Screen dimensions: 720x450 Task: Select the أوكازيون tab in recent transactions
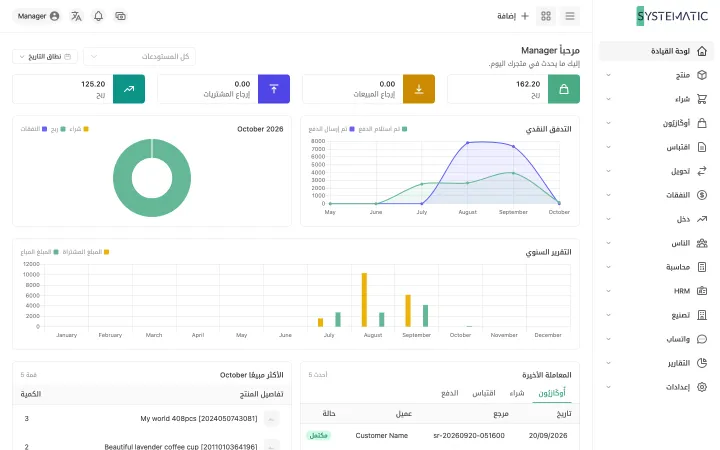[x=551, y=393]
